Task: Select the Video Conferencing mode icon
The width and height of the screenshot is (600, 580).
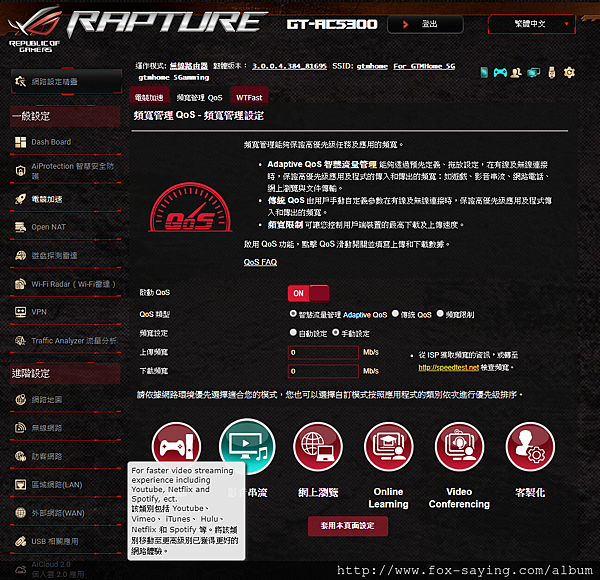Action: (459, 446)
